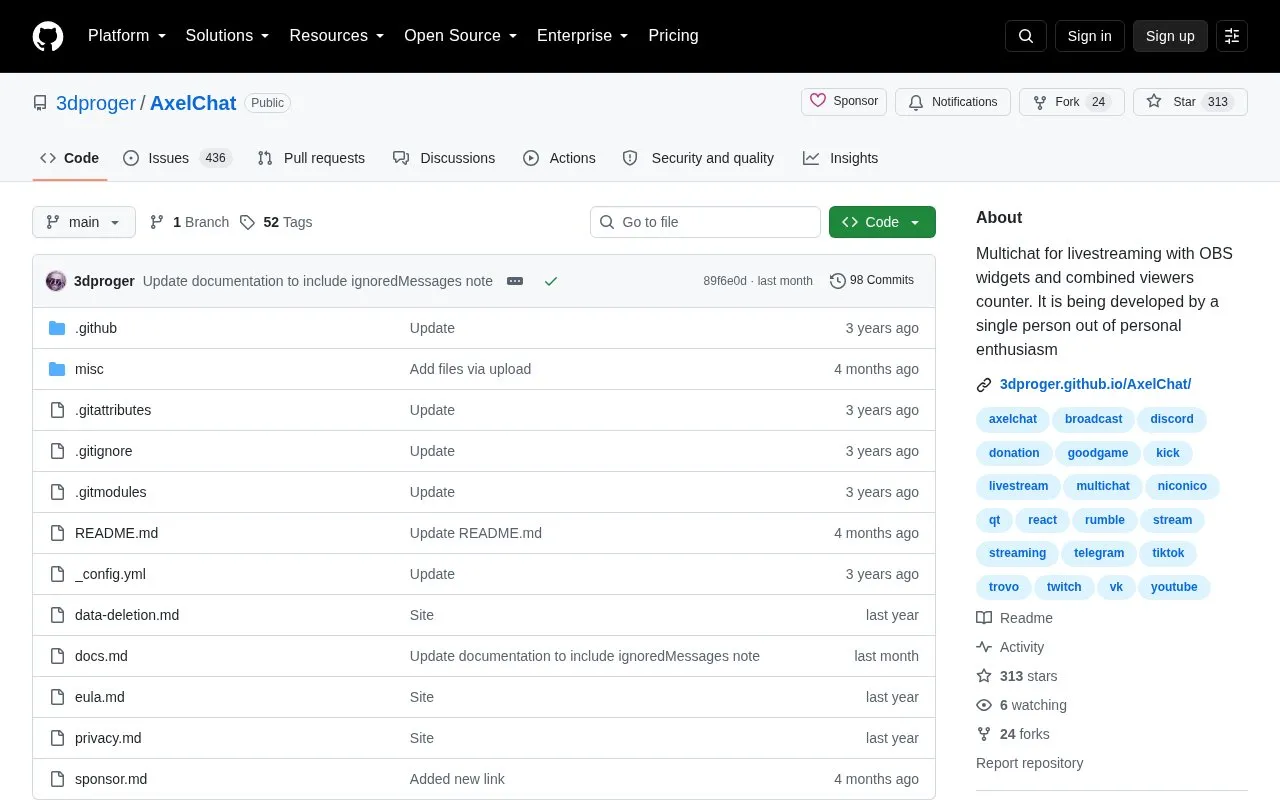Click the history clock icon by Commits
Viewport: 1280px width, 800px height.
(x=838, y=281)
